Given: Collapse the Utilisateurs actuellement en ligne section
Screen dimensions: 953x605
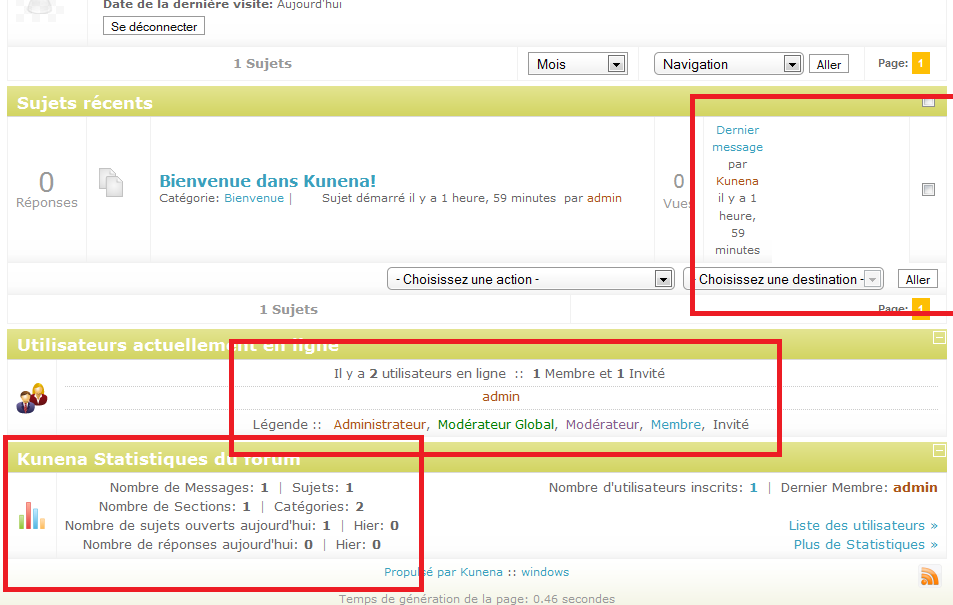Looking at the screenshot, I should tap(938, 338).
